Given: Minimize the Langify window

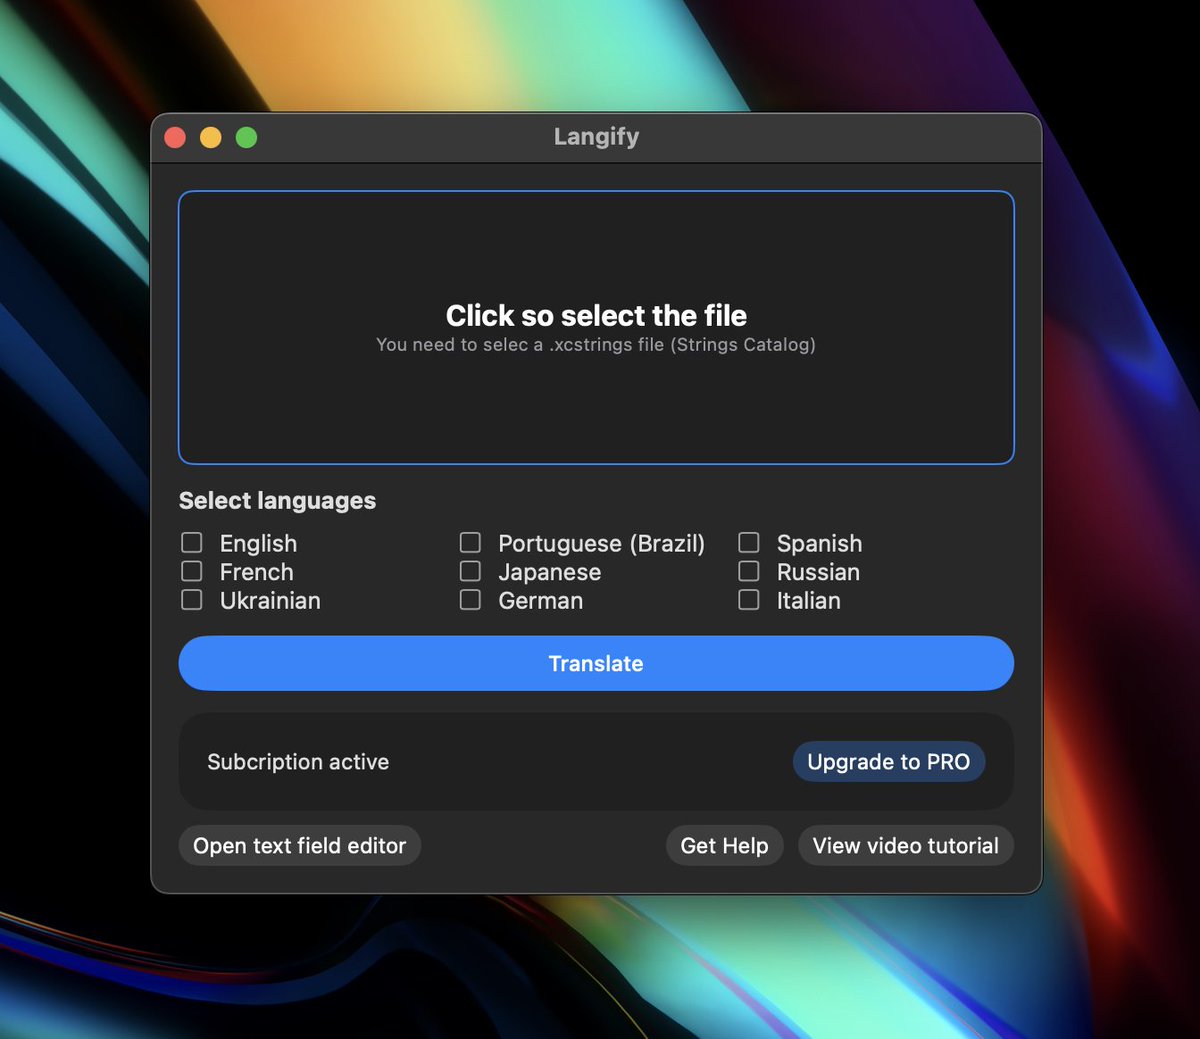Looking at the screenshot, I should (211, 137).
